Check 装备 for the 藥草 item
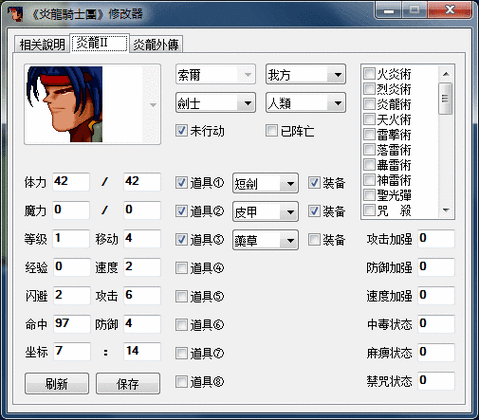The height and width of the screenshot is (420, 479). tap(314, 239)
